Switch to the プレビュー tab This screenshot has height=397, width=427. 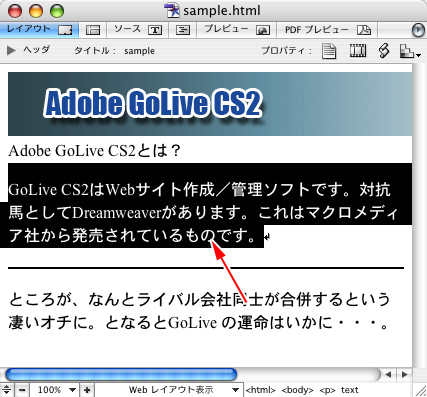tap(237, 30)
